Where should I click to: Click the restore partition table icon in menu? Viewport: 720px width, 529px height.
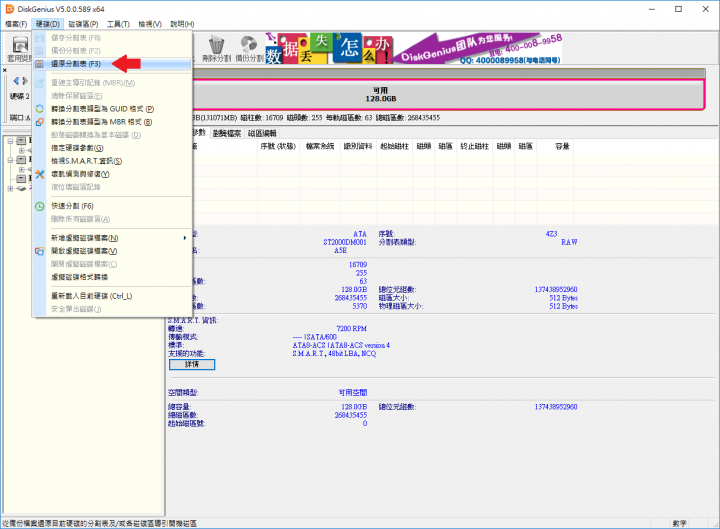(39, 64)
